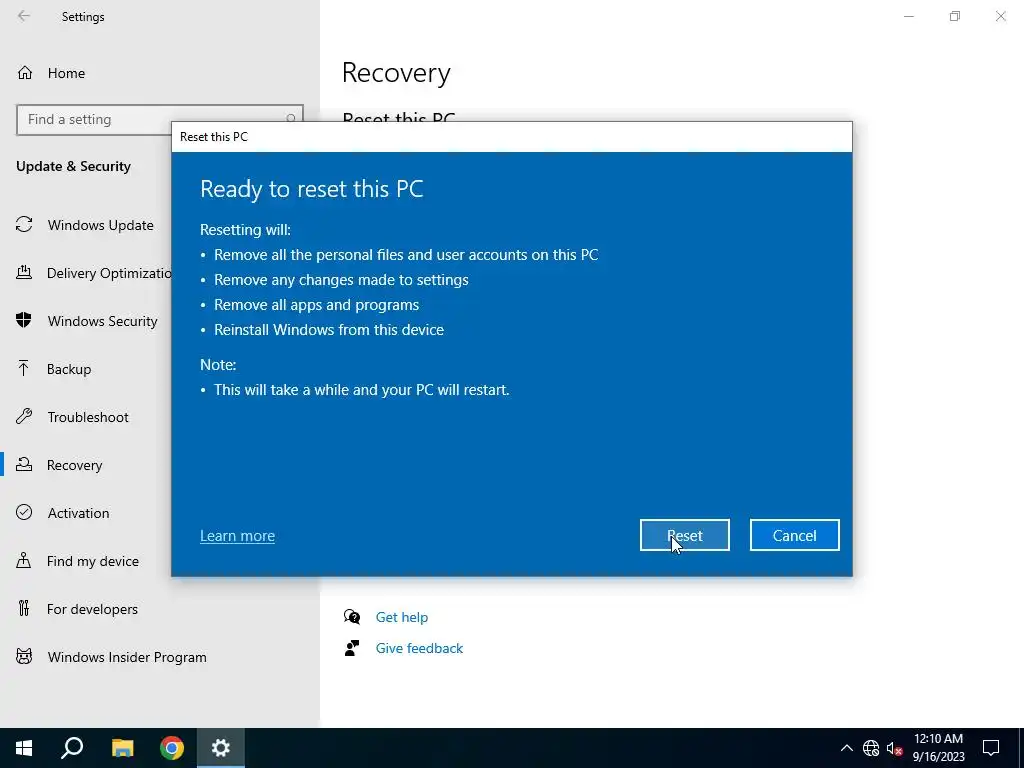This screenshot has height=768, width=1024.
Task: Launch File Explorer from taskbar
Action: (122, 748)
